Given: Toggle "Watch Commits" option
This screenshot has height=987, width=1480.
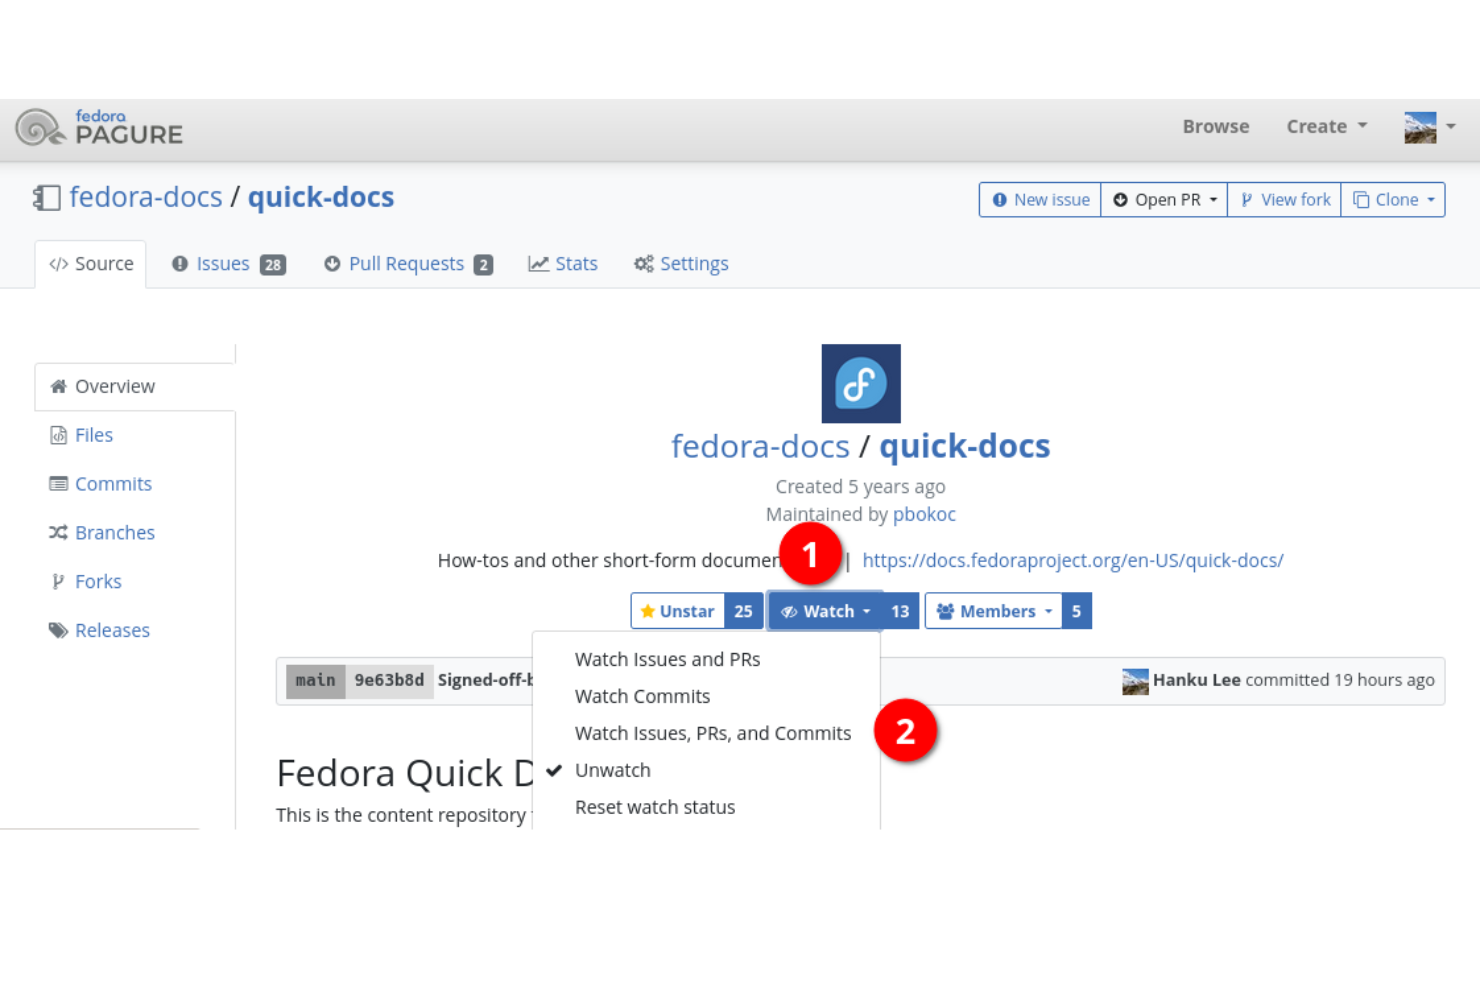Looking at the screenshot, I should pyautogui.click(x=642, y=696).
